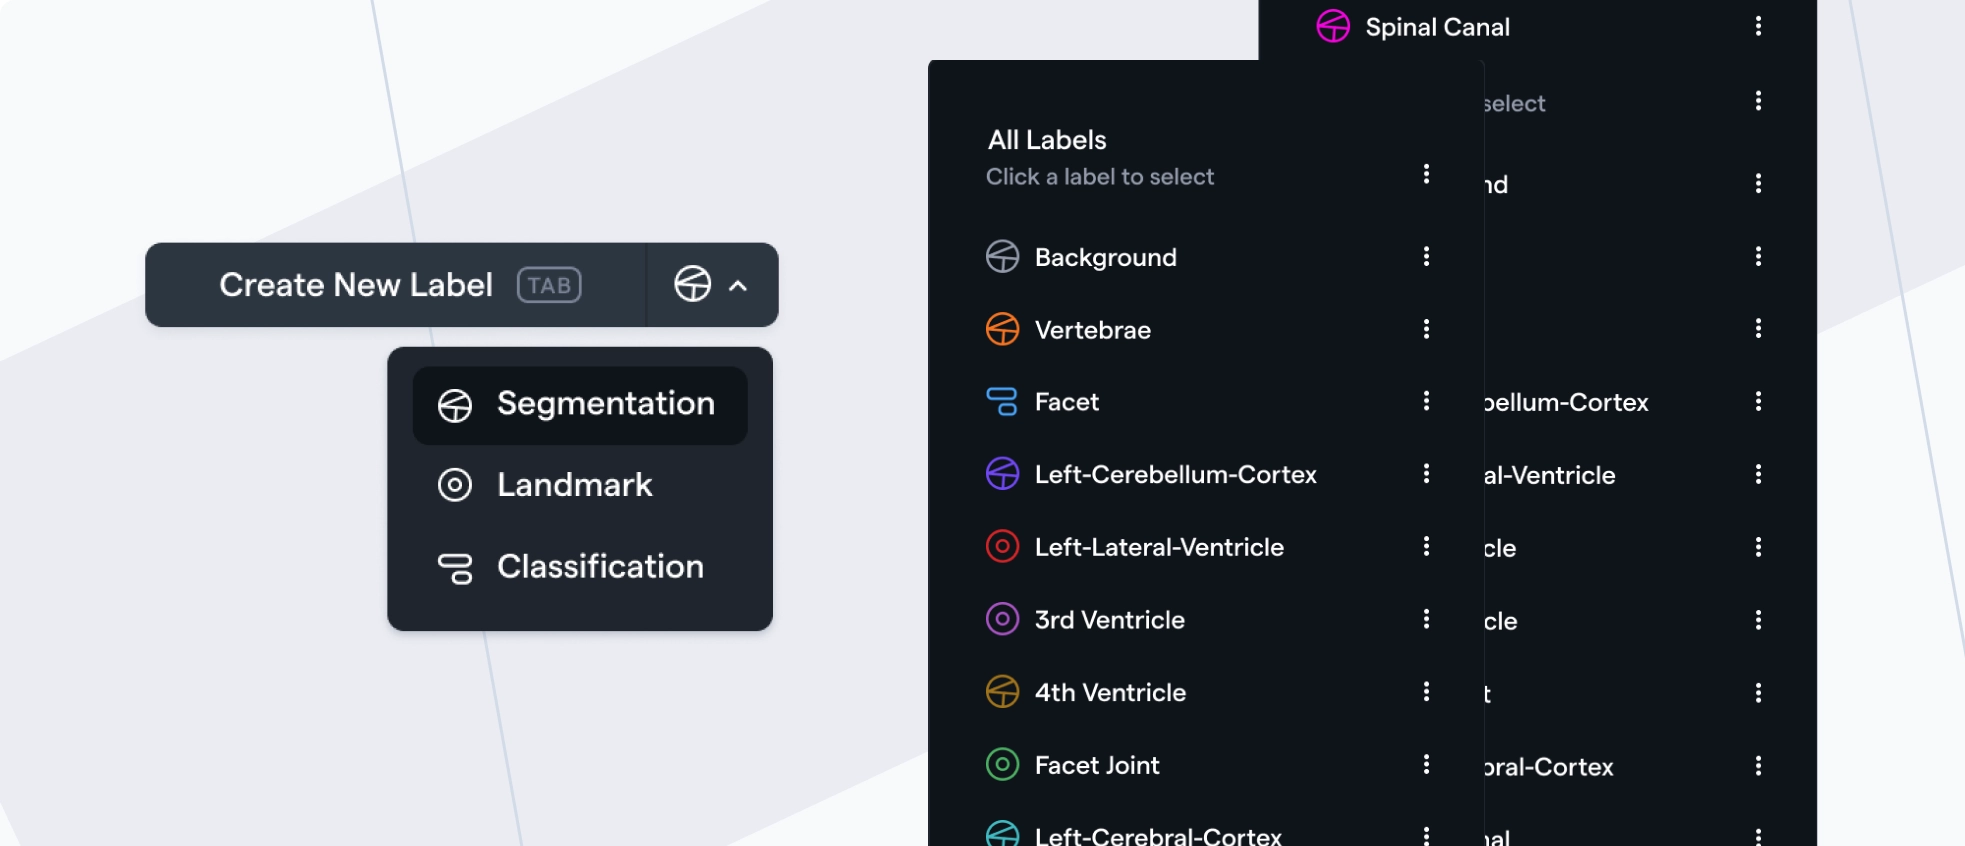Open the All Labels options menu
The width and height of the screenshot is (1965, 846).
click(1426, 174)
